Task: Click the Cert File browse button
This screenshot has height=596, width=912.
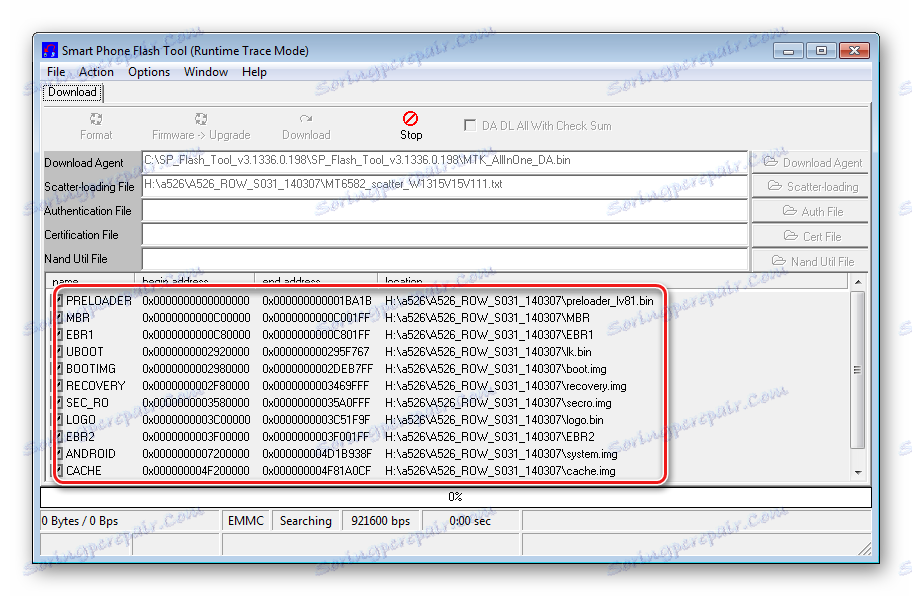Action: point(810,236)
